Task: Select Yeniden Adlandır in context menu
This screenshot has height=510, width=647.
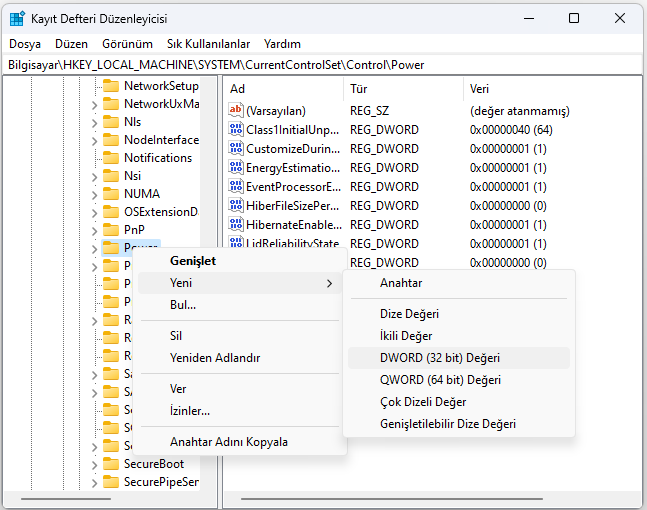Action: 215,358
